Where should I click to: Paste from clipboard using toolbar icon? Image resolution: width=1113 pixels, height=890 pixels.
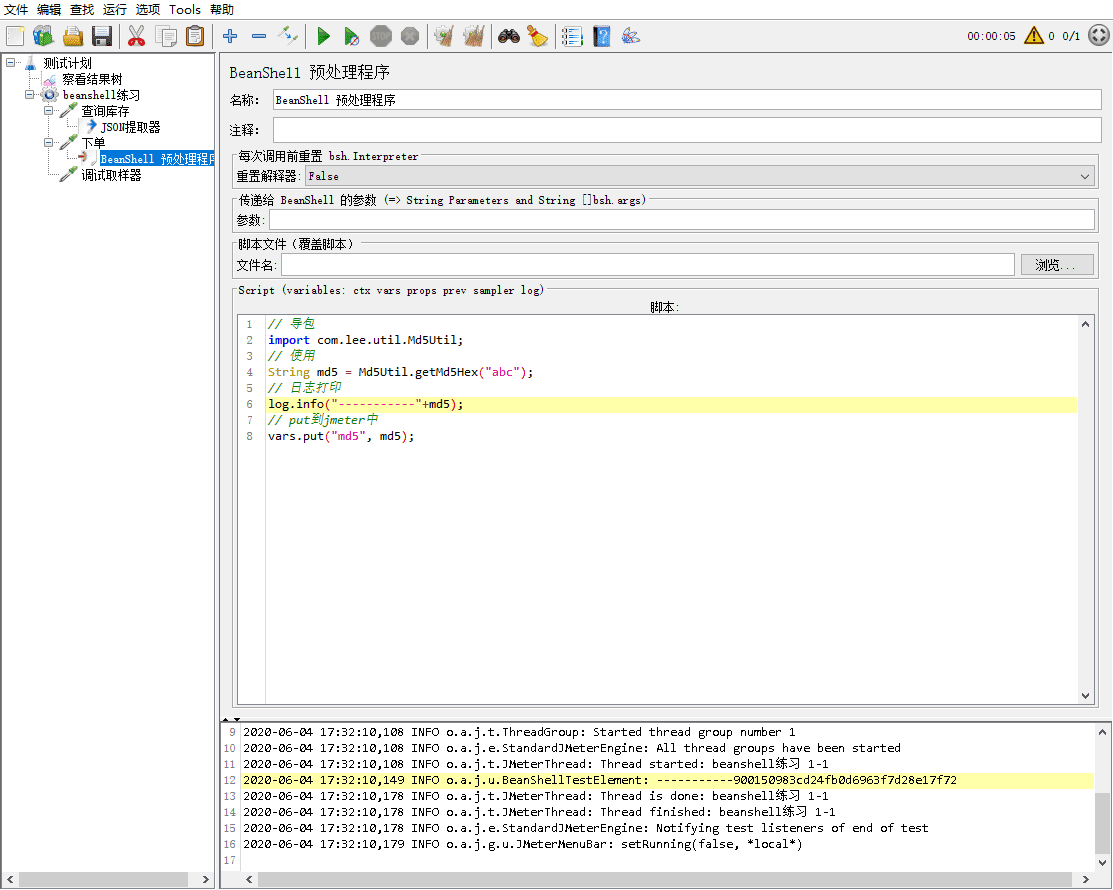[195, 35]
